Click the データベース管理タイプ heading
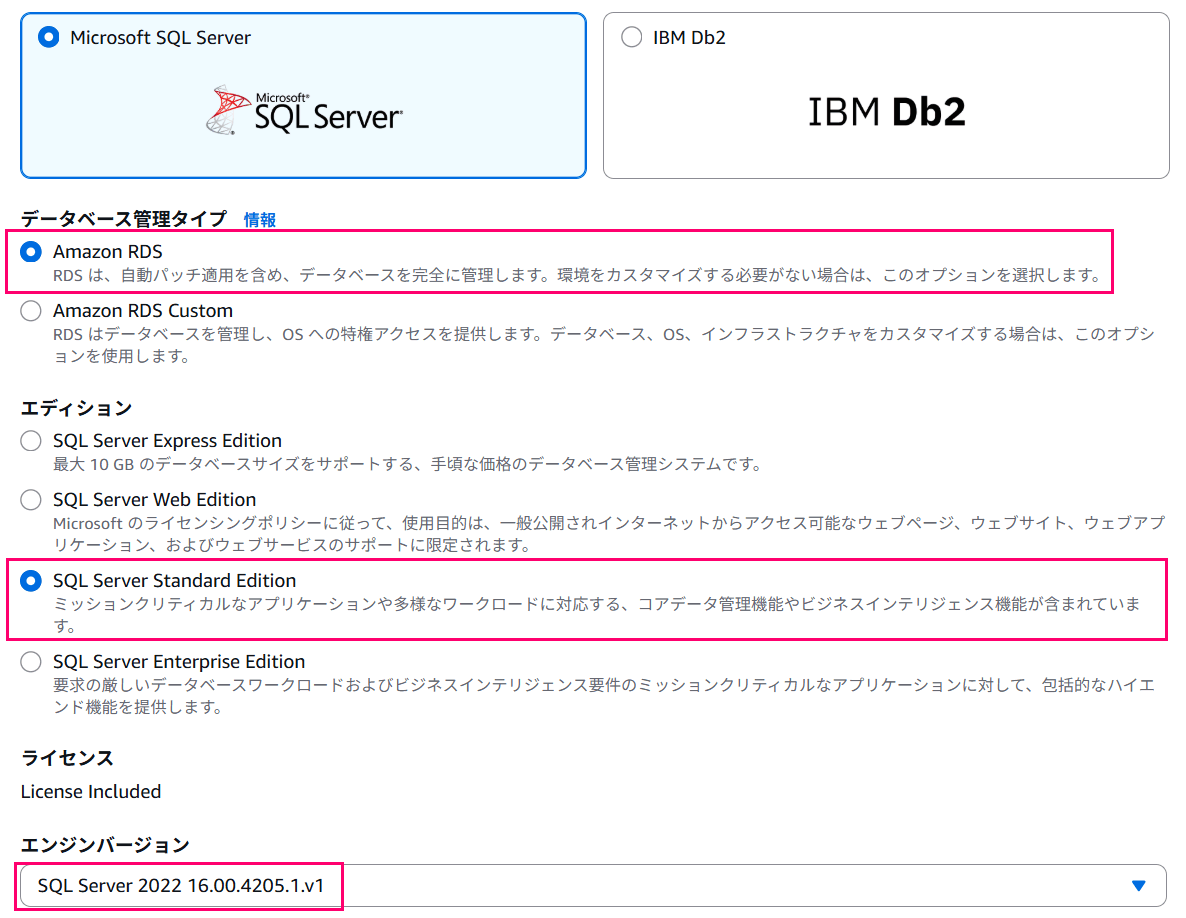Viewport: 1186px width, 918px height. 123,219
